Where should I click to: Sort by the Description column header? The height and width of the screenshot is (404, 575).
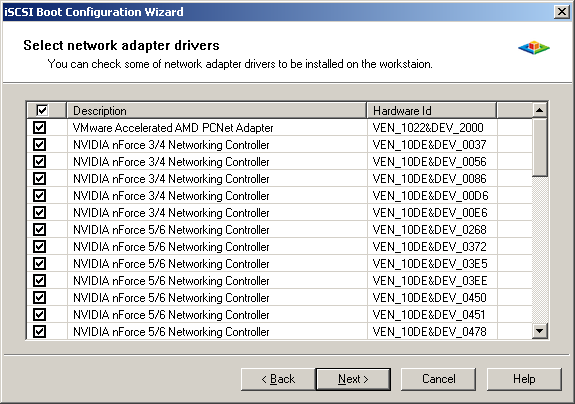(x=217, y=110)
